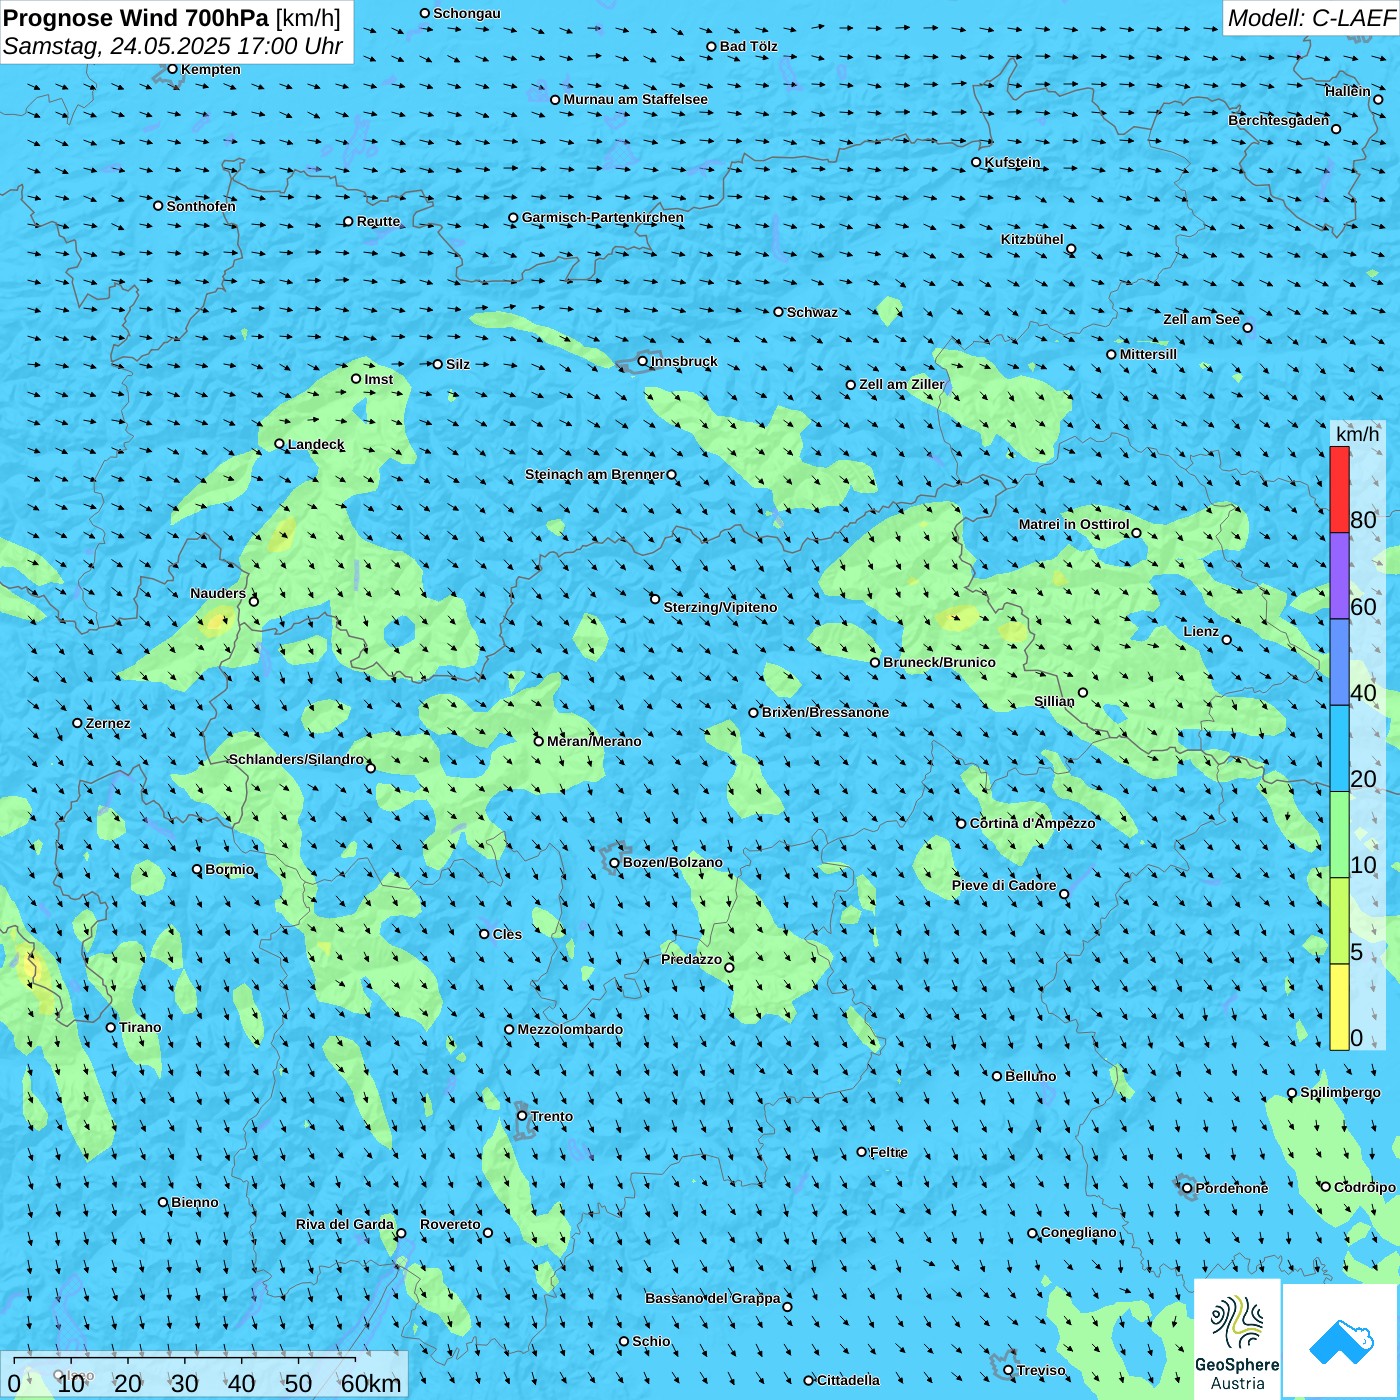Click the Cittadella label

(x=848, y=1380)
